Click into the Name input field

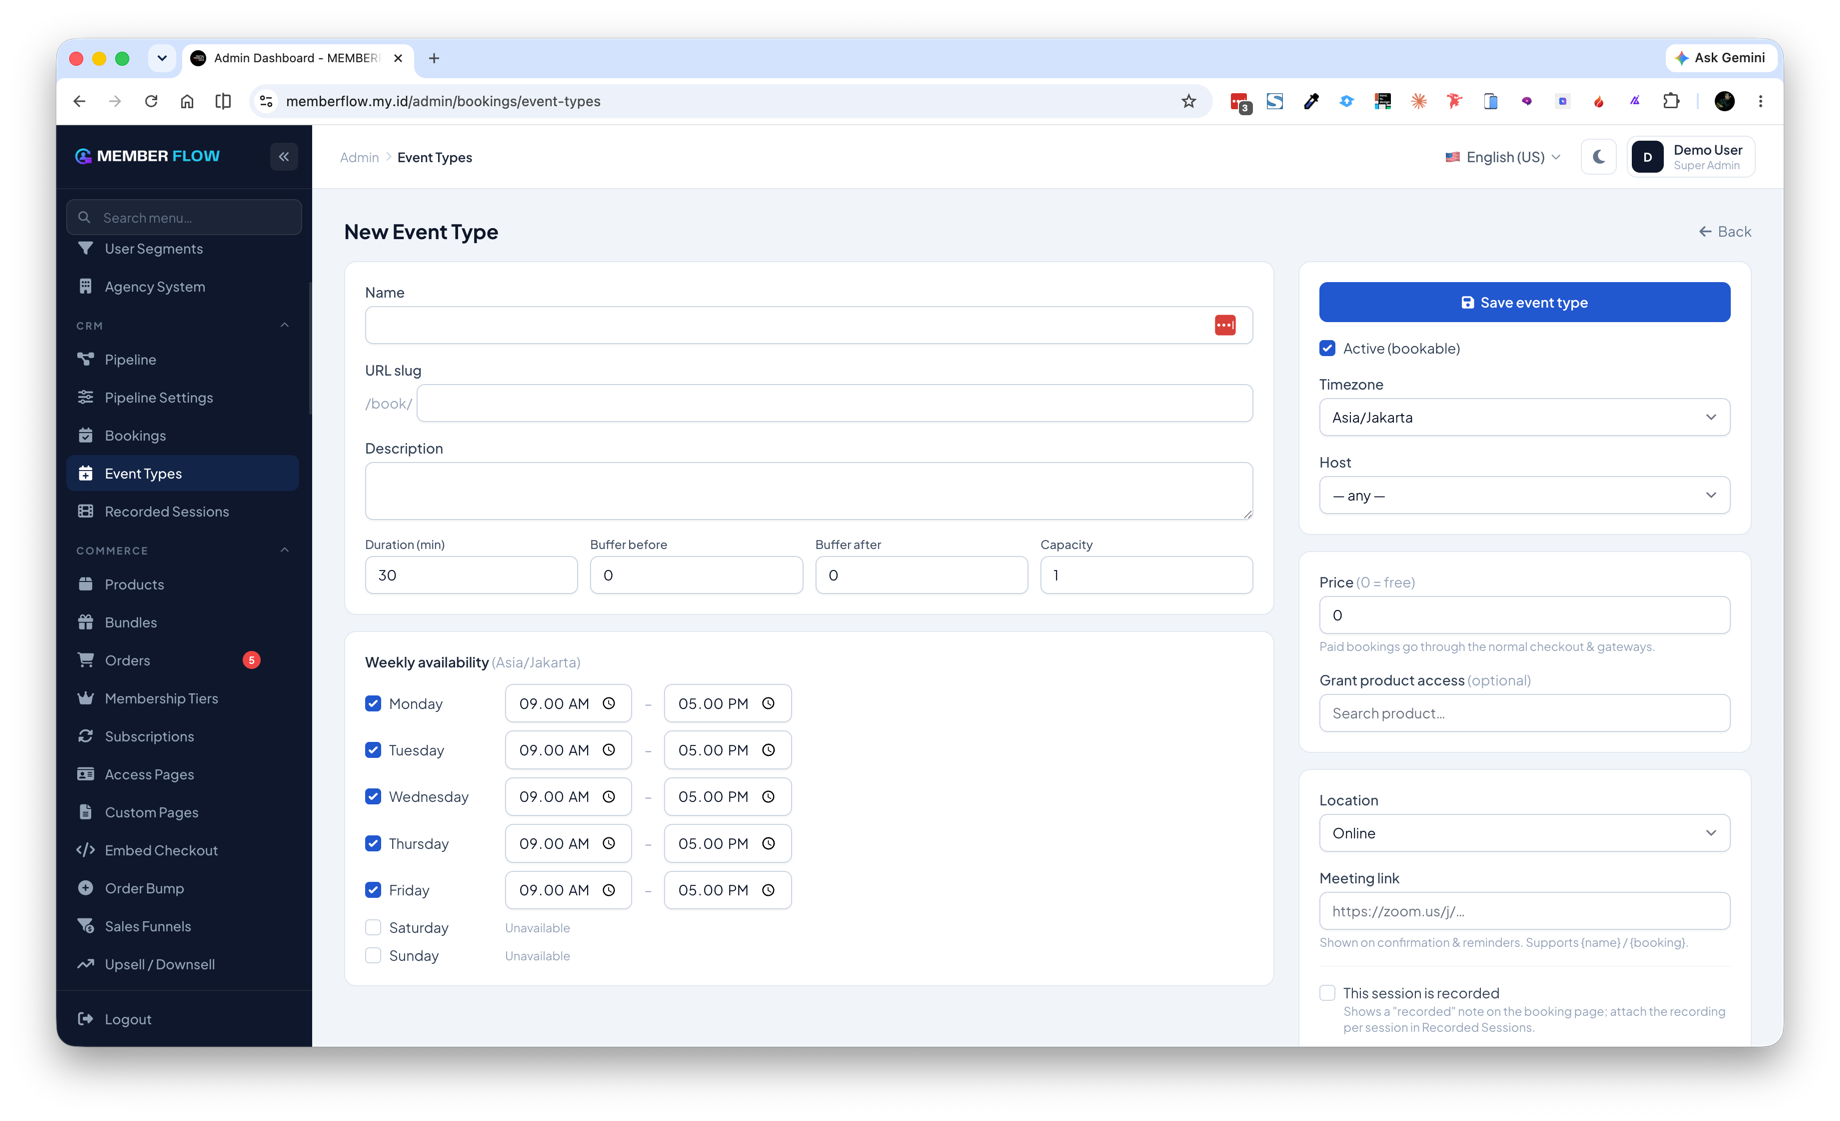pyautogui.click(x=808, y=325)
